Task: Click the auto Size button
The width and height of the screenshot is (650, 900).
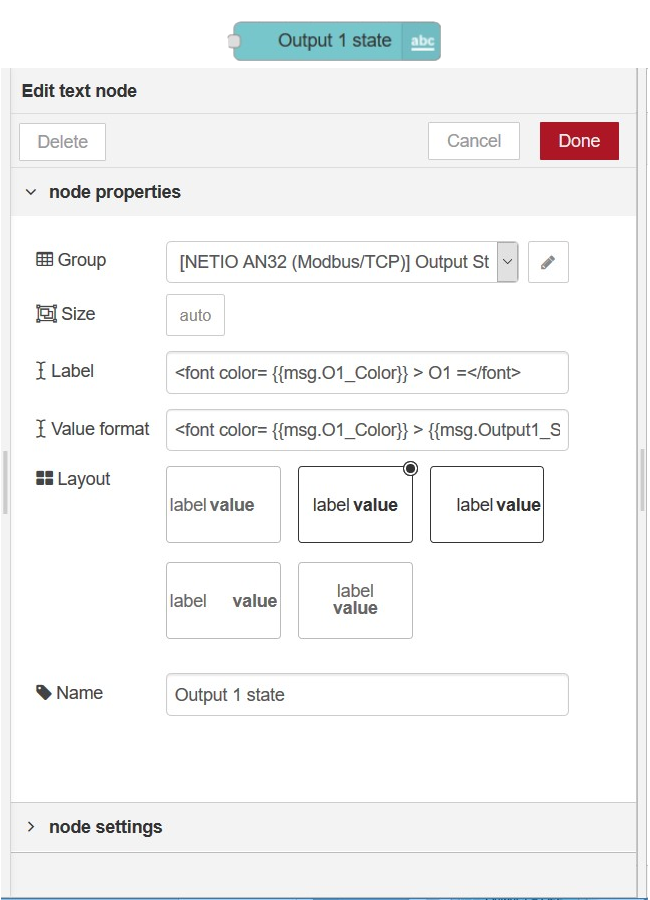Action: 195,315
